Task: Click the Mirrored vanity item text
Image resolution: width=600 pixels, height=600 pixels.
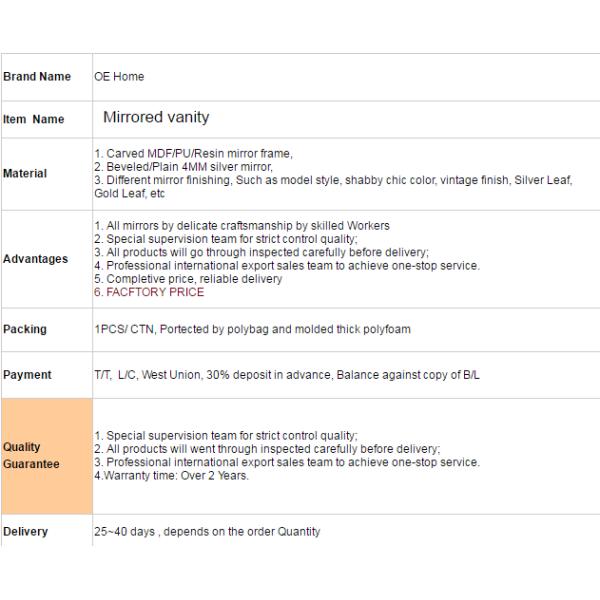Action: pyautogui.click(x=156, y=117)
